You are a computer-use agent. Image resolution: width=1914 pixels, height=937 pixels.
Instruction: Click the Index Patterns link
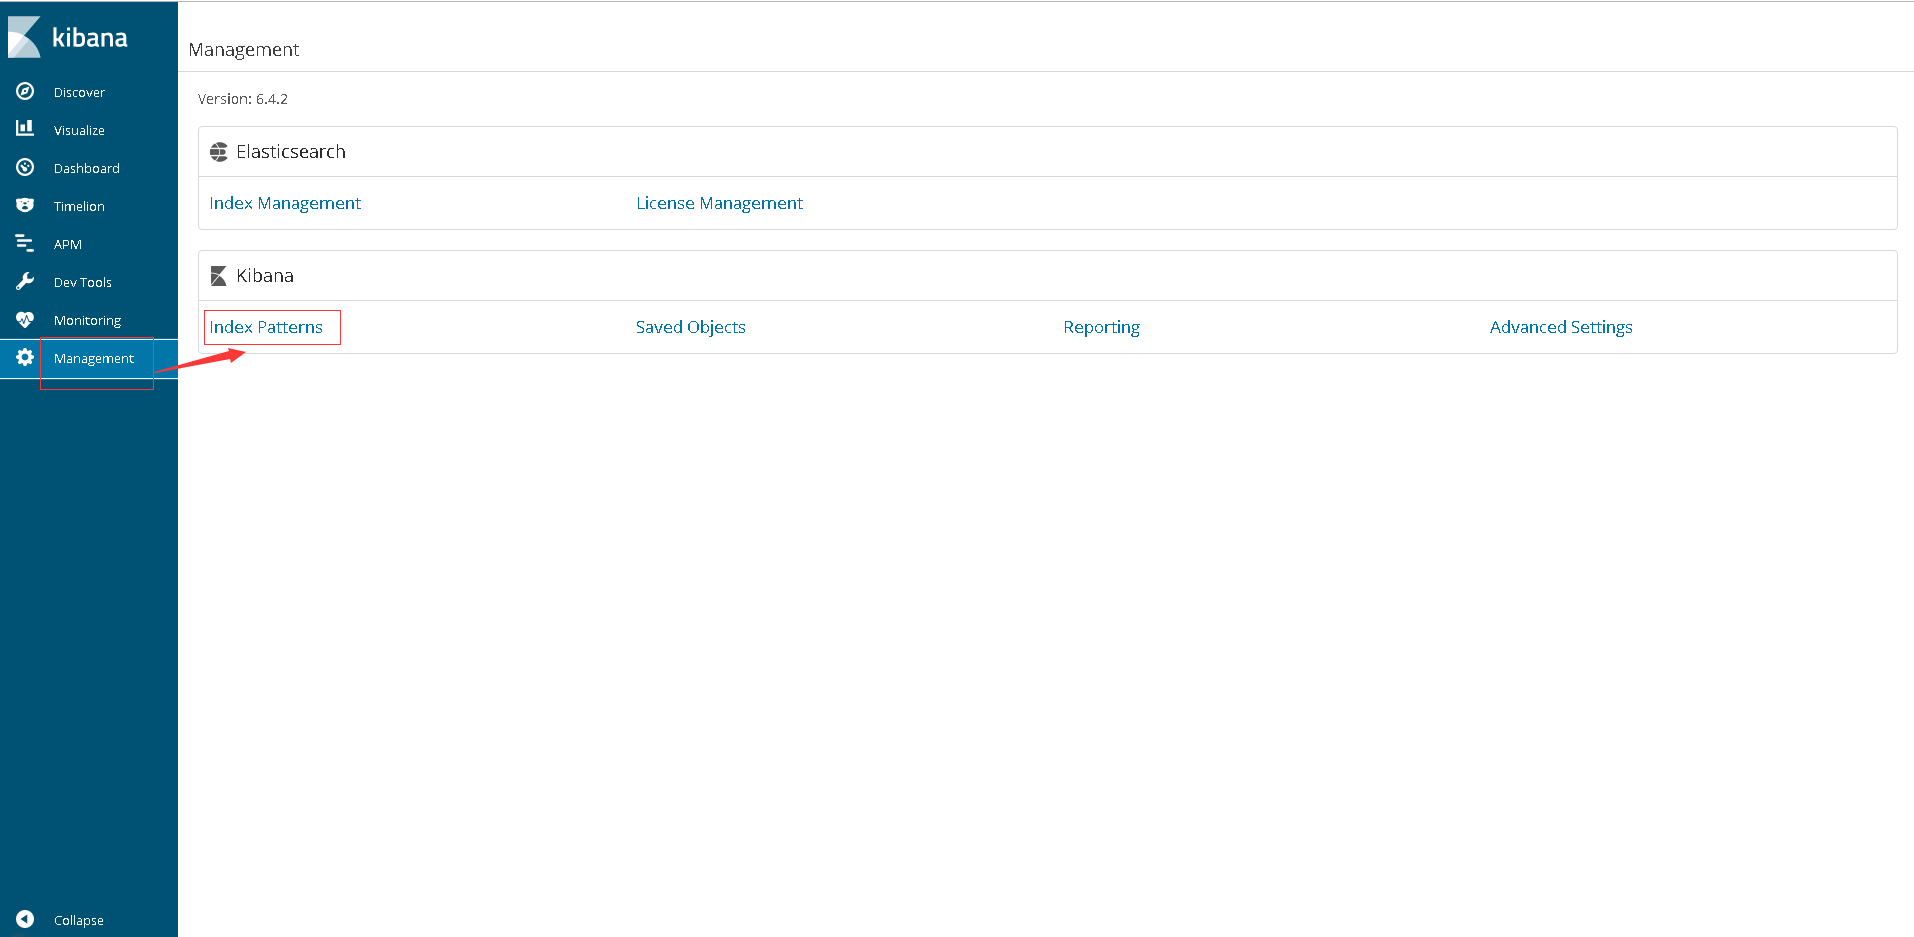[x=266, y=327]
